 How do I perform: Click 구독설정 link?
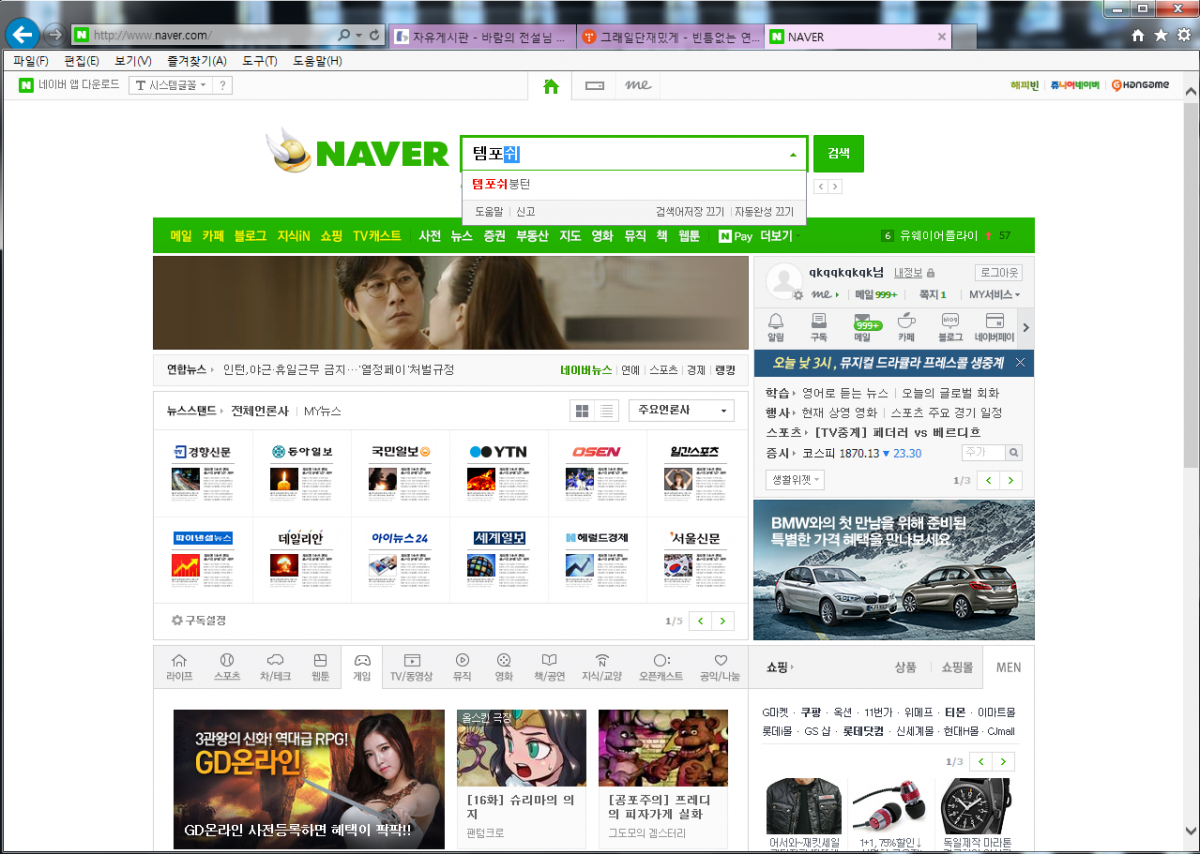tap(199, 620)
